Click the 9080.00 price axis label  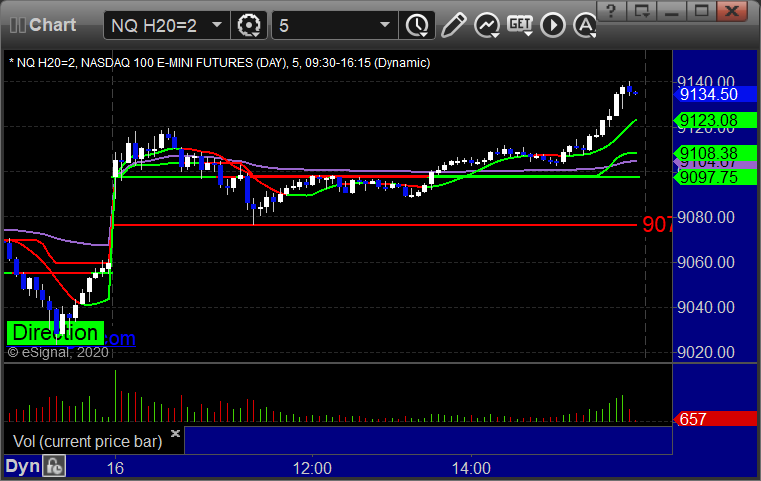pyautogui.click(x=706, y=217)
